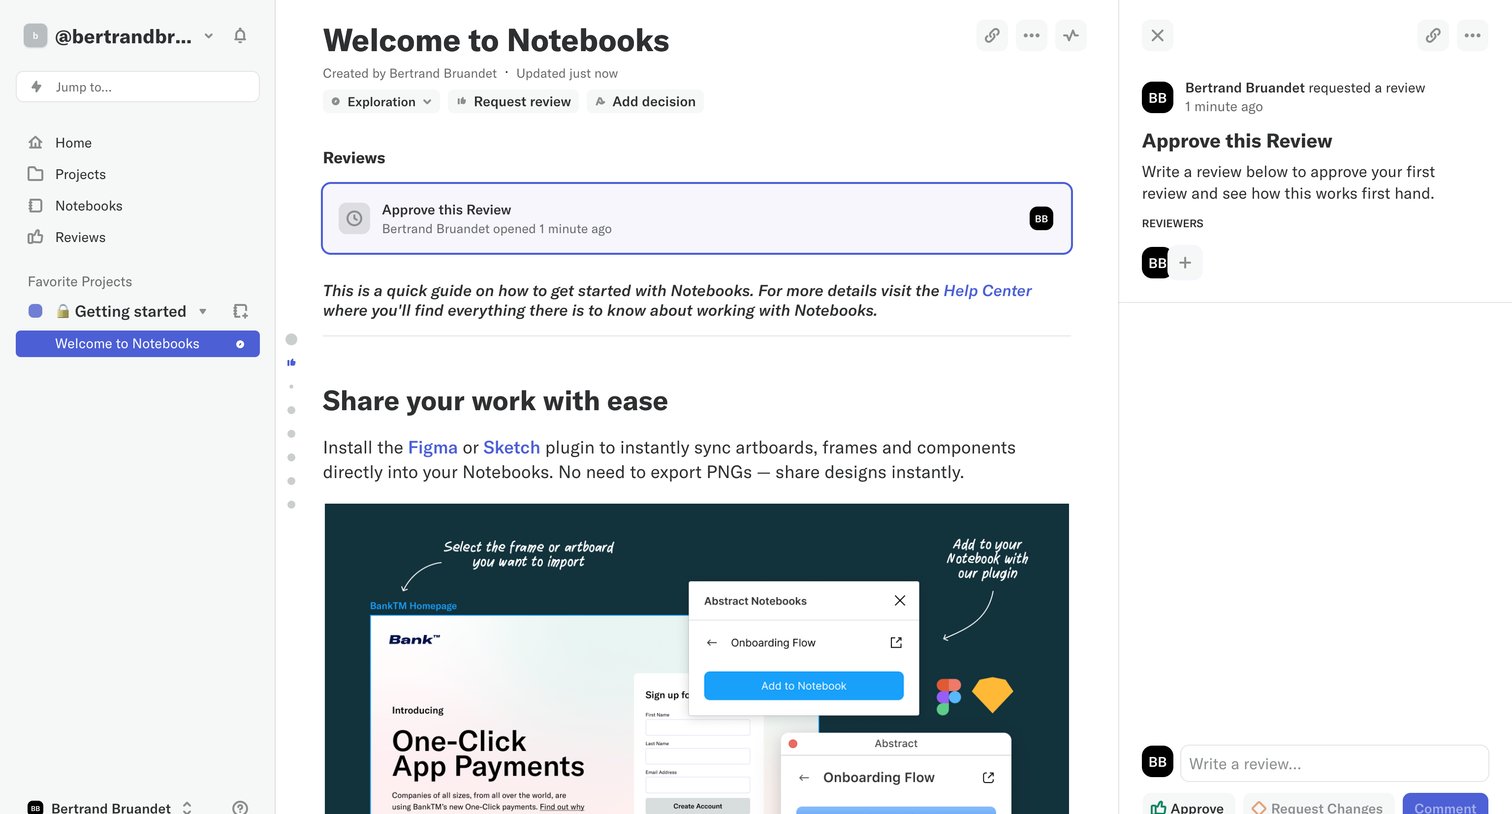Click the workspace avatar icon
Screen dimensions: 1512x814
coord(35,36)
